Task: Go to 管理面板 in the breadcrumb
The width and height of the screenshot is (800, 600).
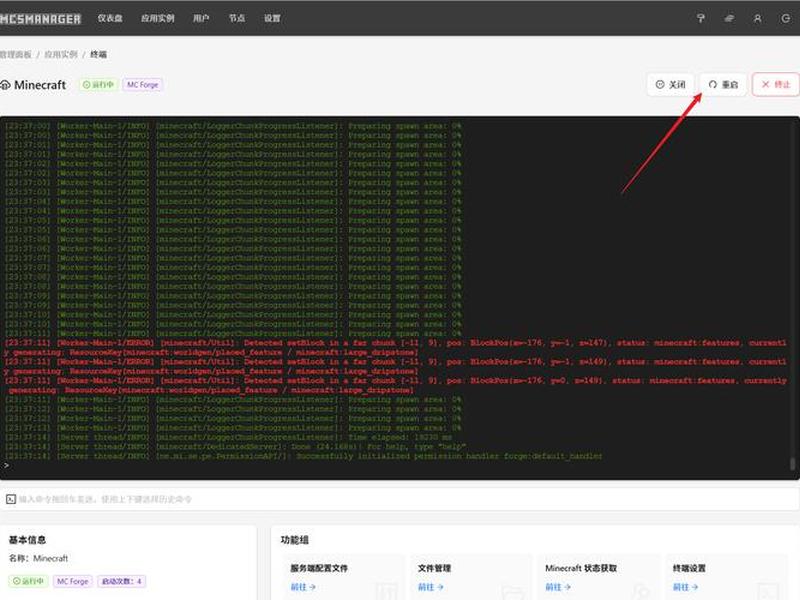Action: (x=15, y=55)
